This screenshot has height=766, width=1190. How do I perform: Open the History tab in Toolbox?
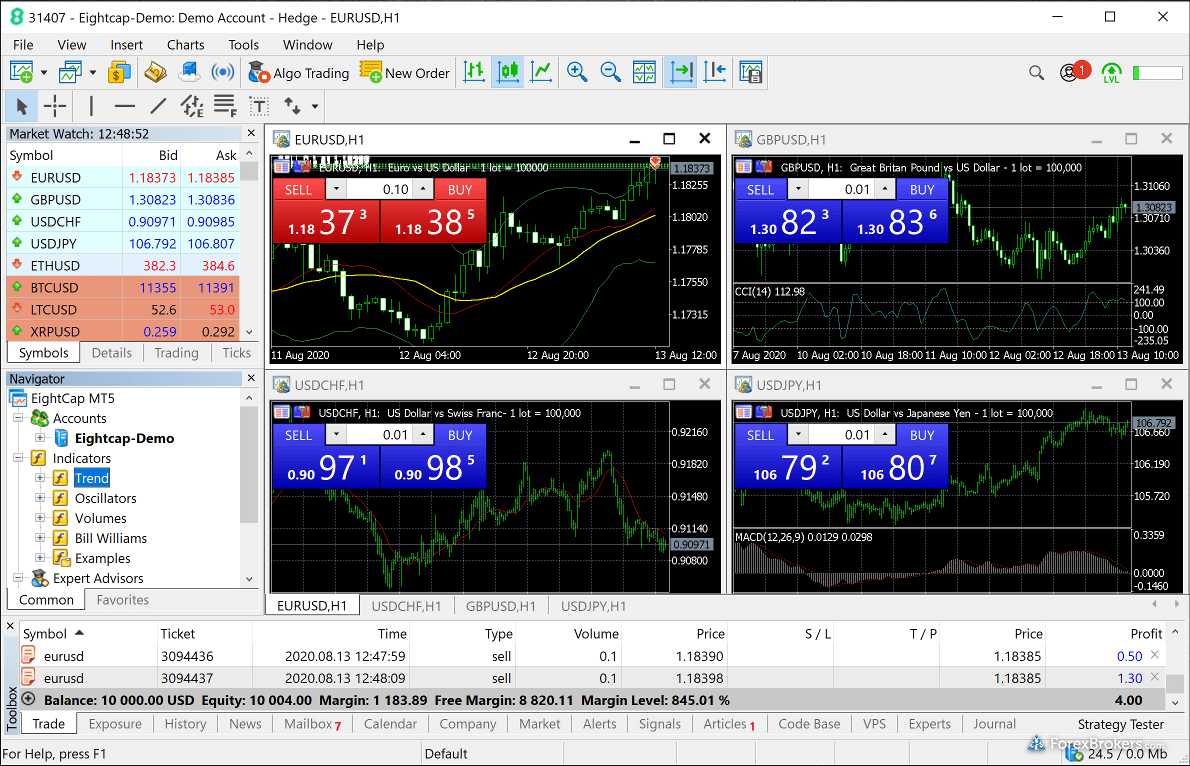coord(185,724)
